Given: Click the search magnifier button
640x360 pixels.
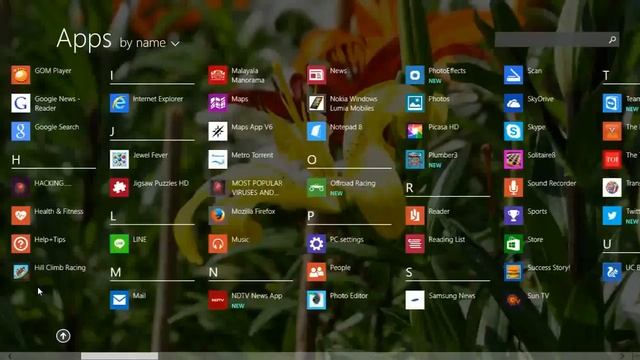Looking at the screenshot, I should [x=612, y=40].
